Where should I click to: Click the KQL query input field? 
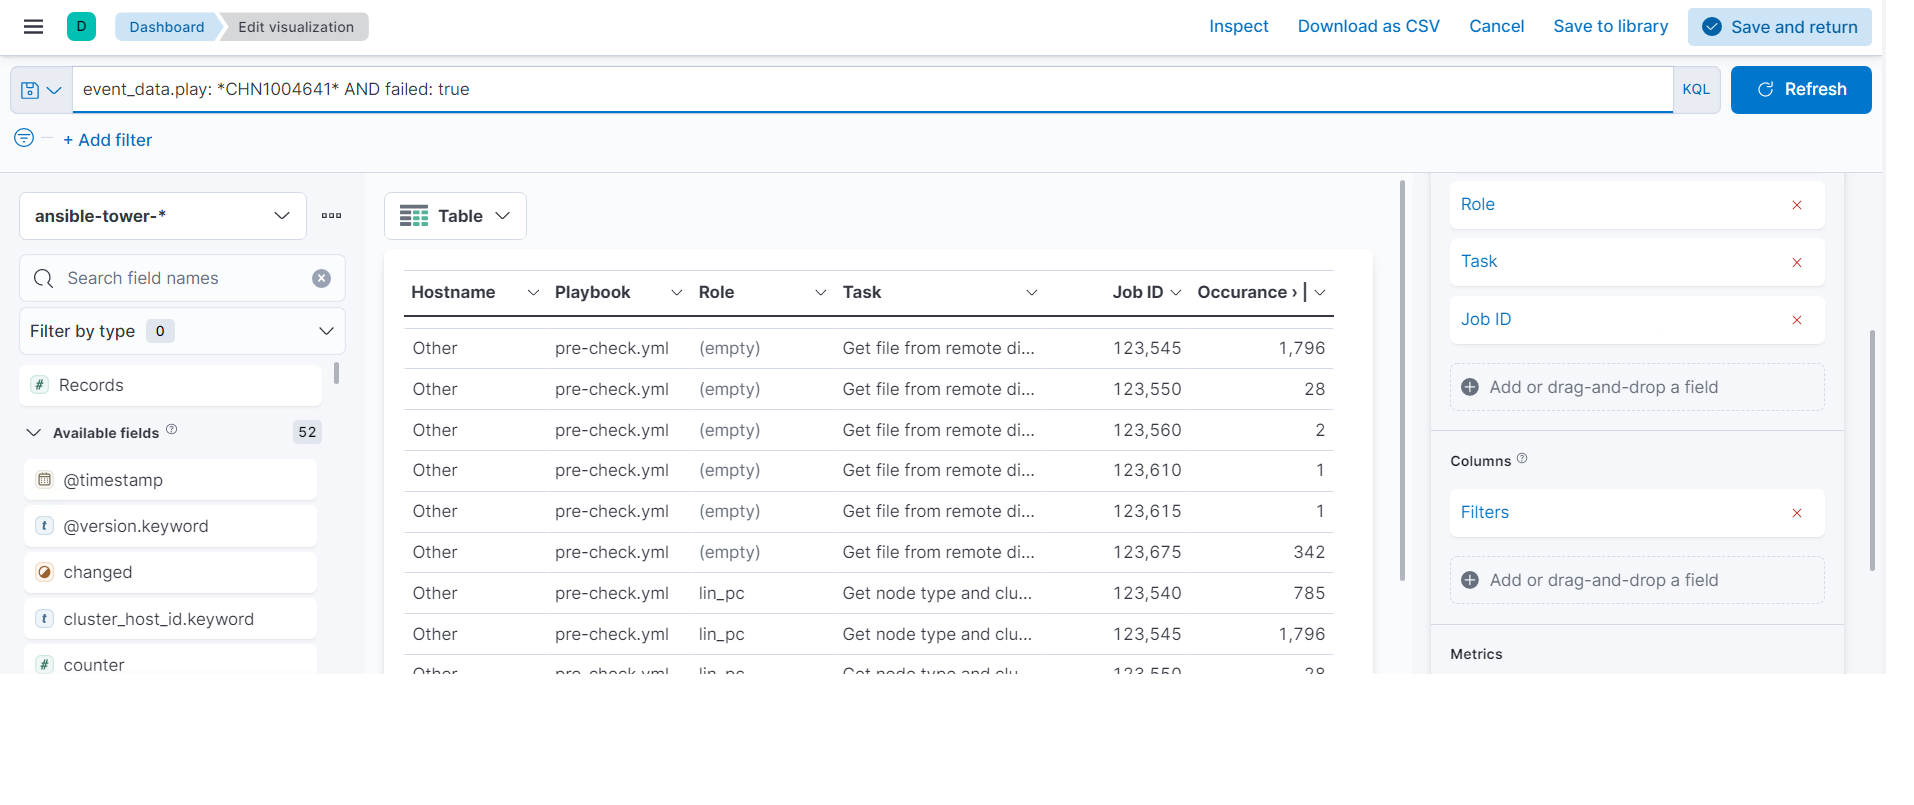click(x=870, y=90)
